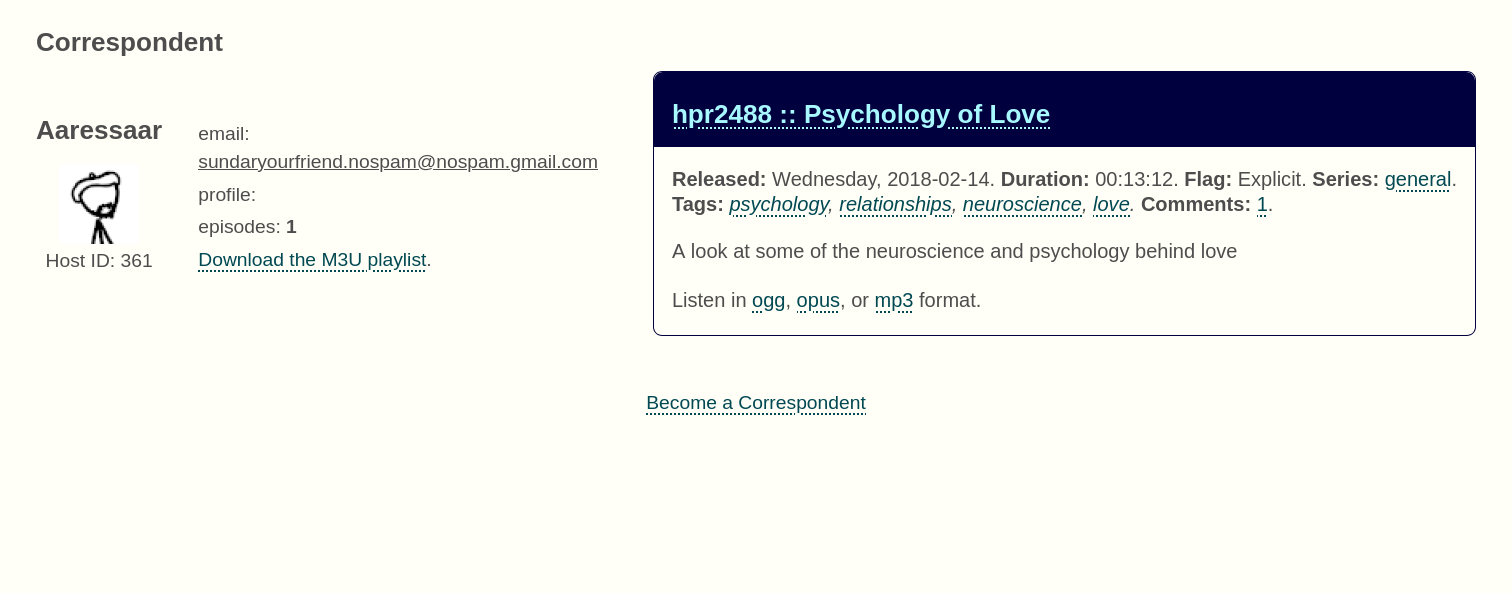Click the Host ID: 361 label
The image size is (1512, 593).
tap(99, 261)
